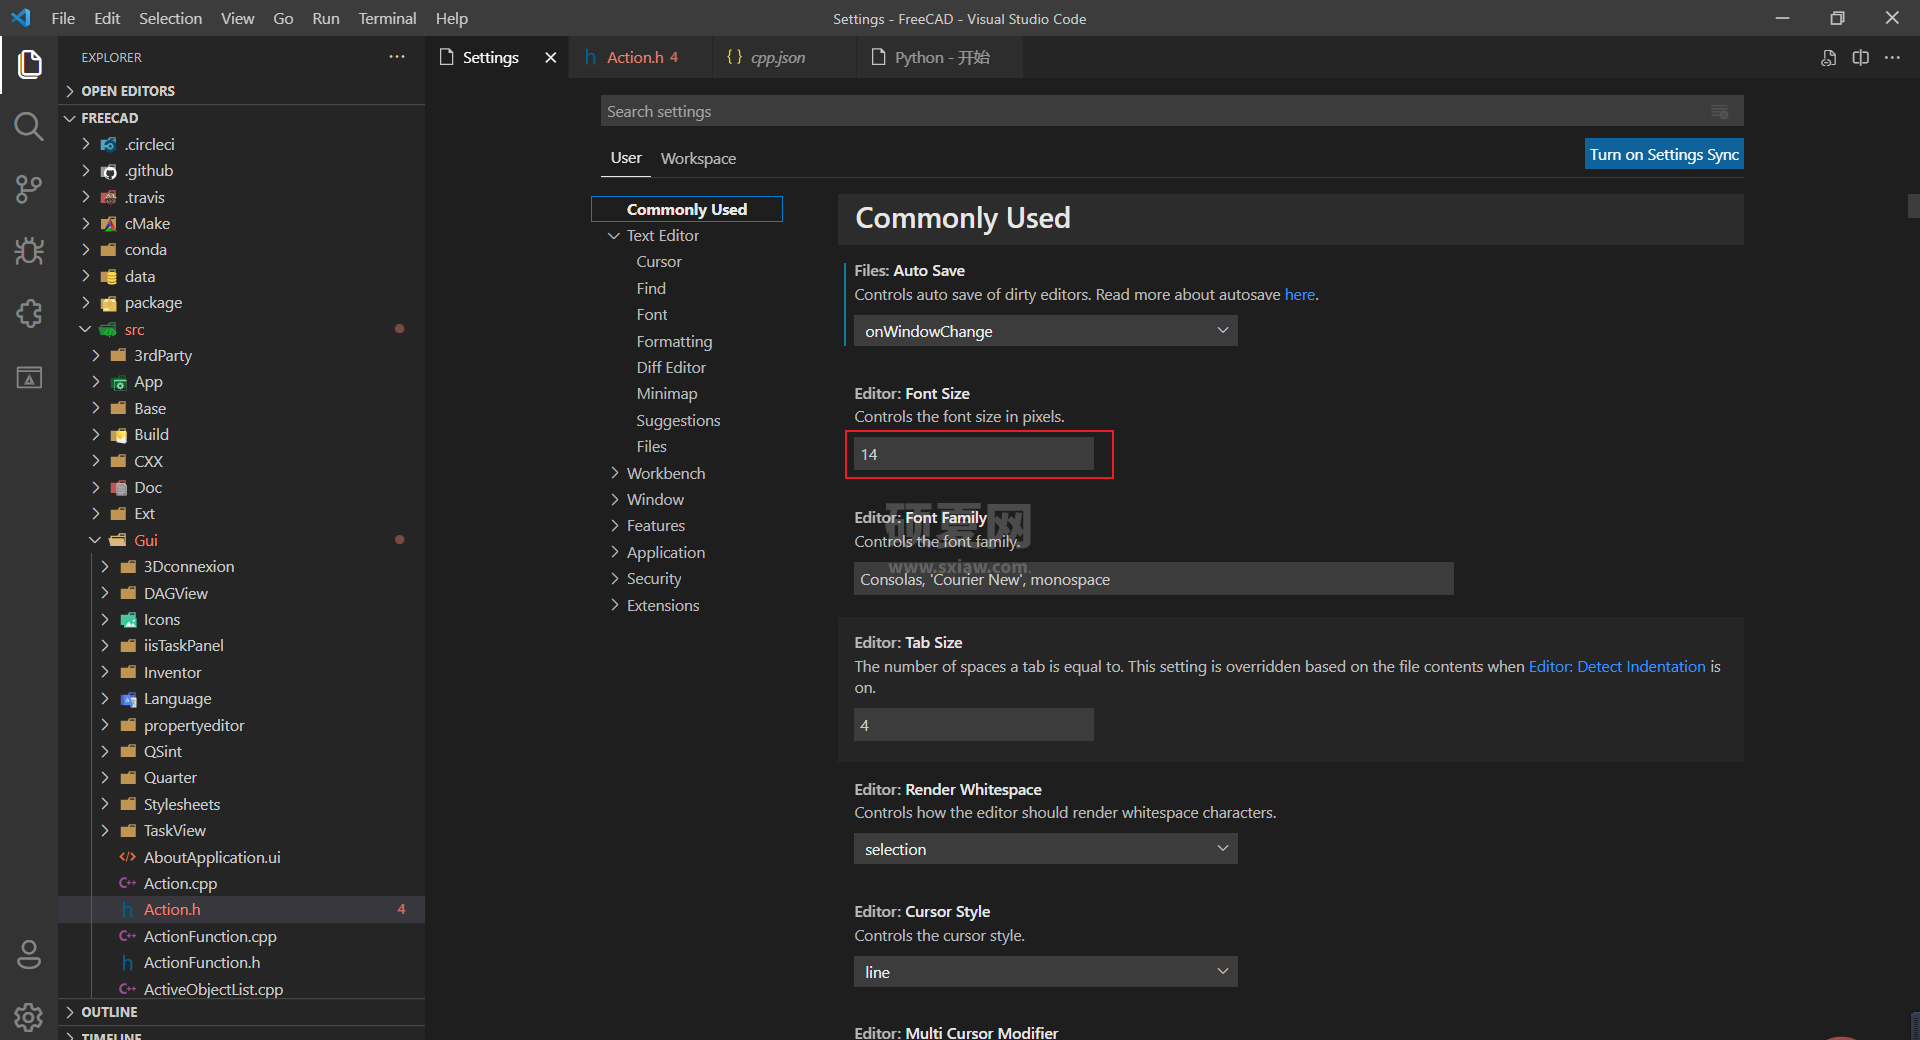
Task: Open AboutApplication.ui file
Action: point(212,857)
